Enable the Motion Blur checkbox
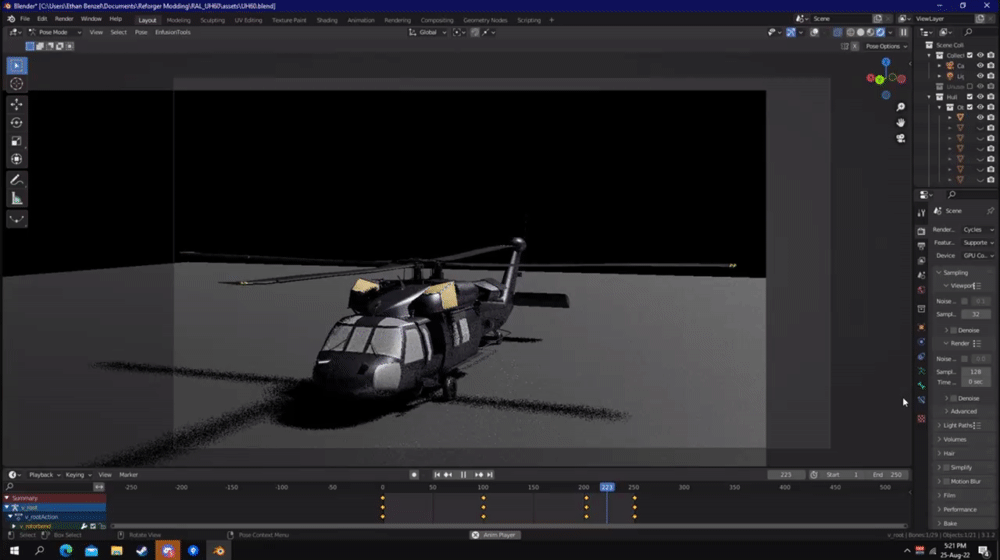 click(x=946, y=482)
